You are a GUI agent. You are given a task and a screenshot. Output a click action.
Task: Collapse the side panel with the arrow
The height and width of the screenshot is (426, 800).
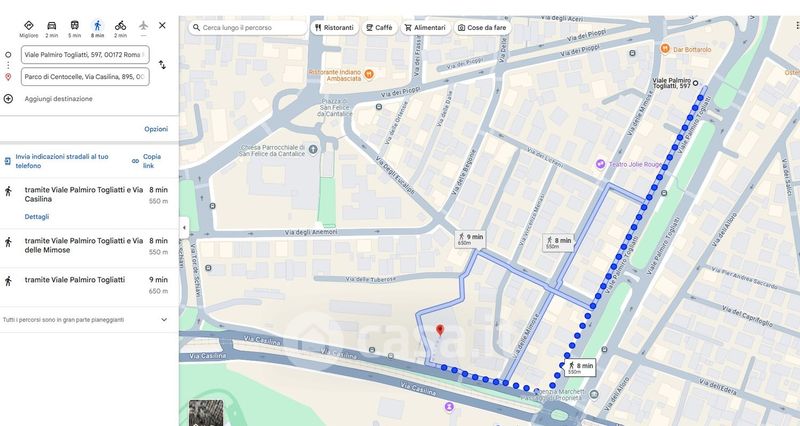coord(183,228)
